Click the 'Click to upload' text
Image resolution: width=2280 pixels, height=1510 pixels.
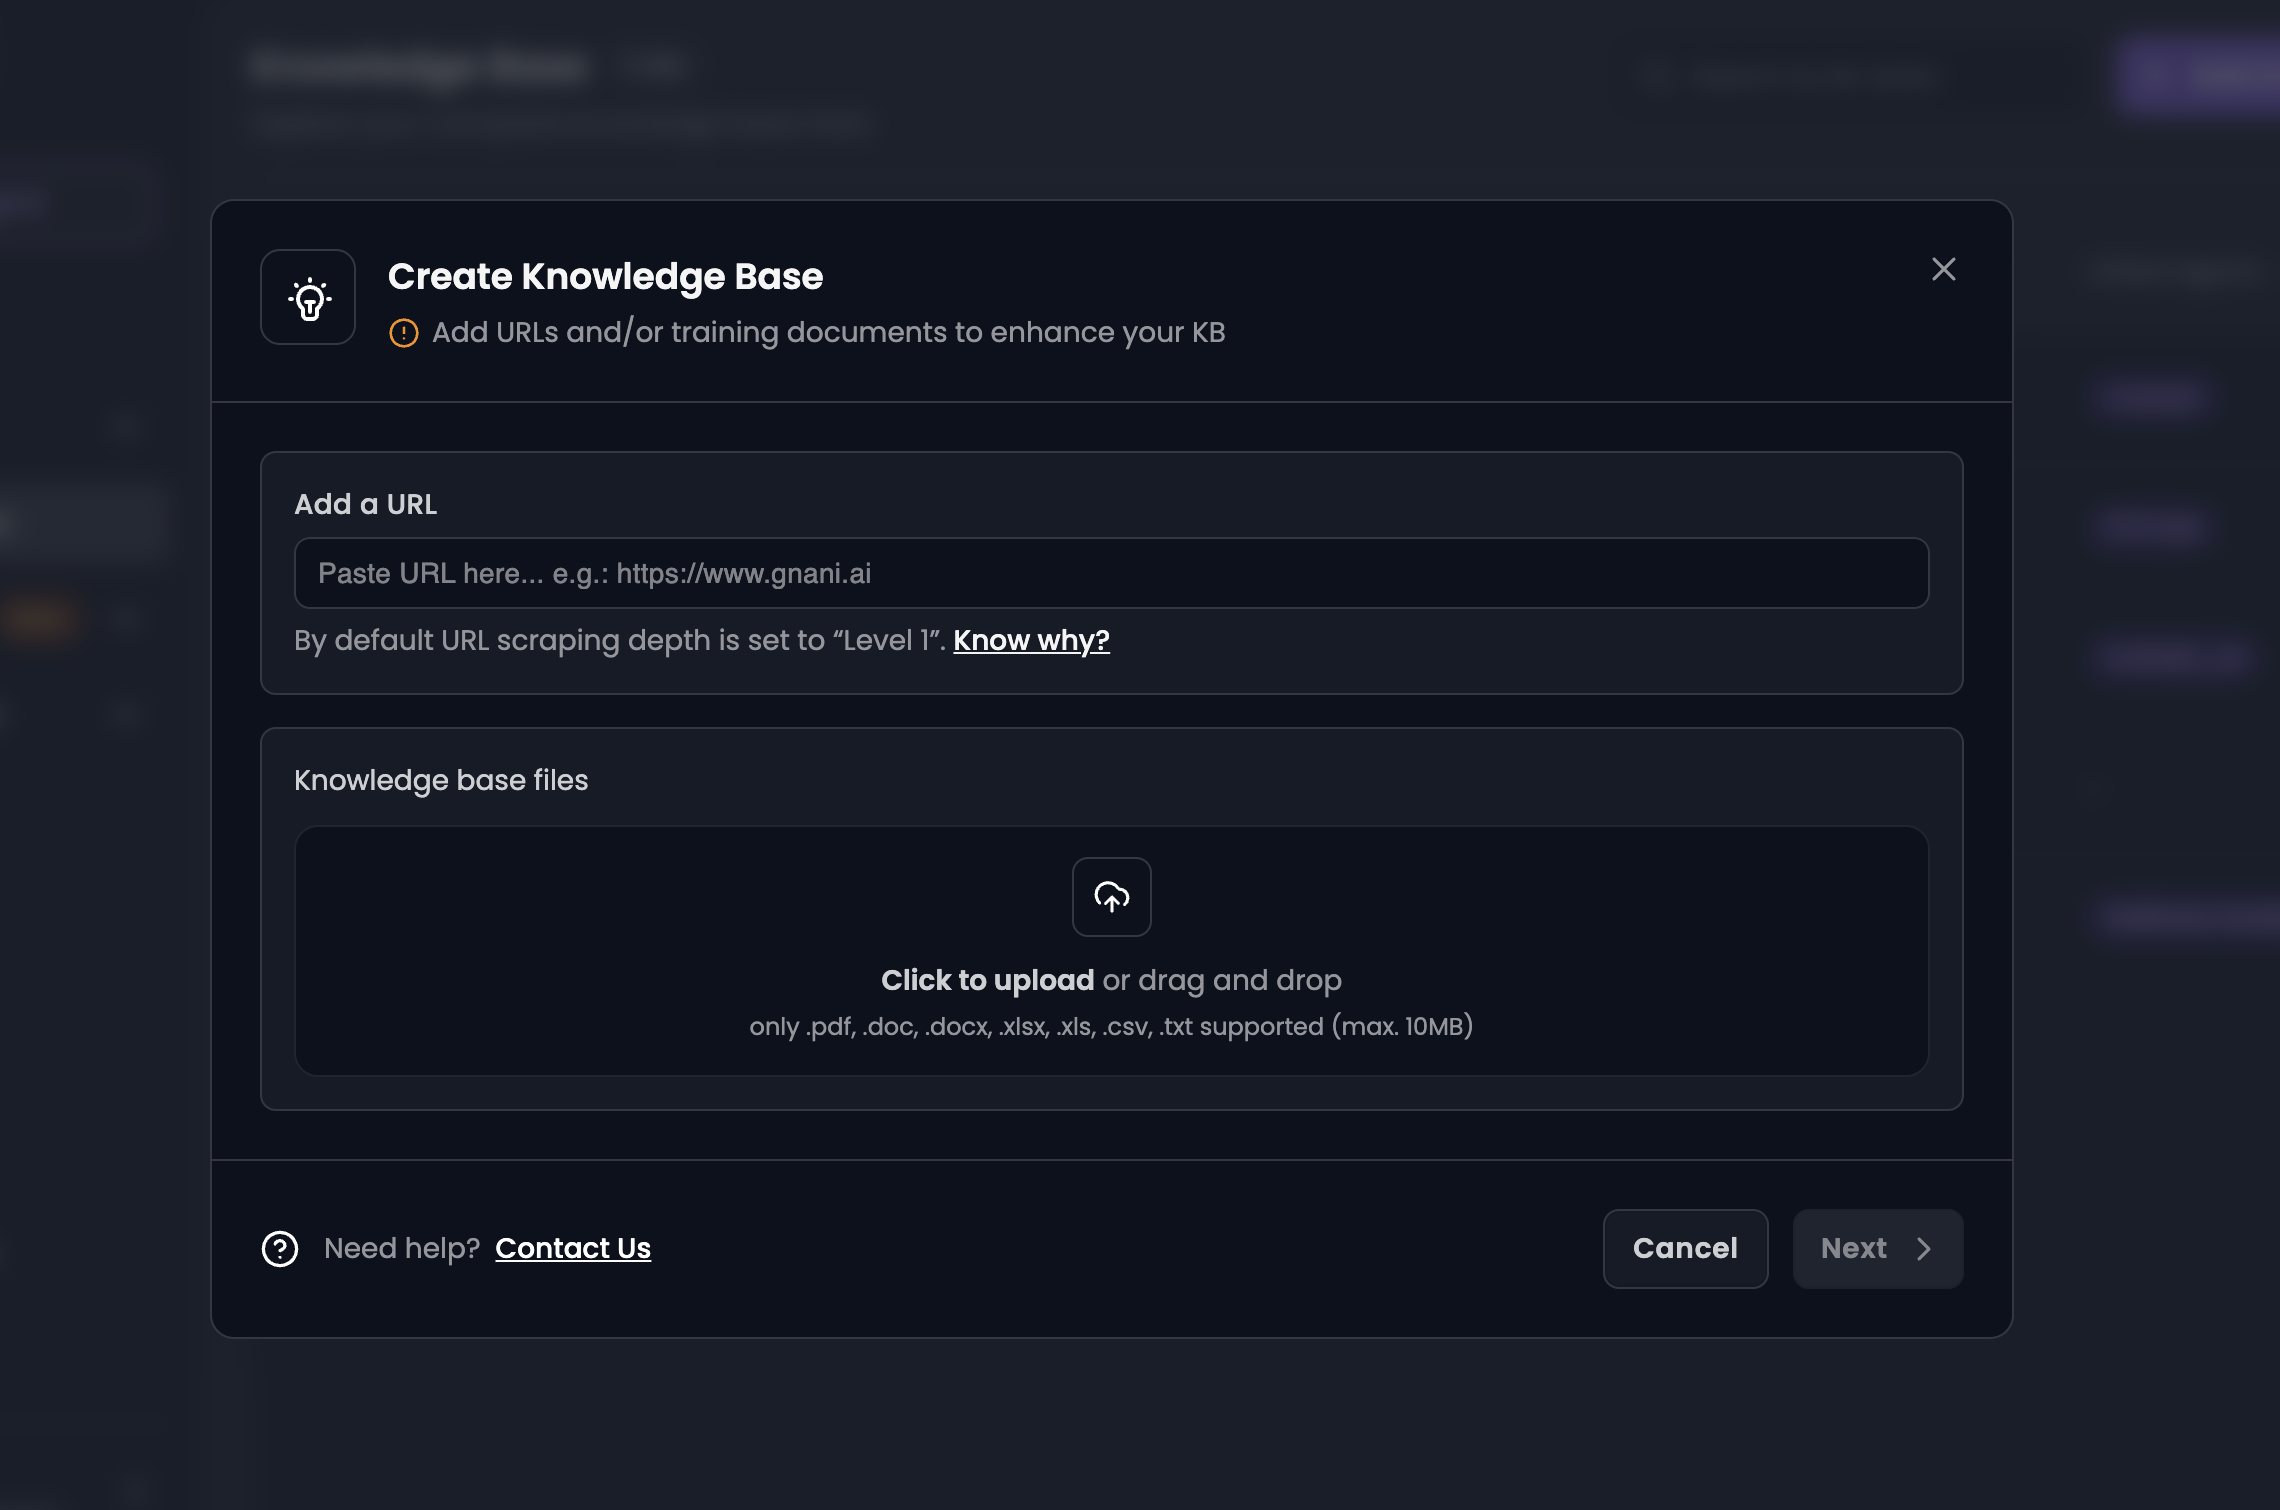(987, 980)
